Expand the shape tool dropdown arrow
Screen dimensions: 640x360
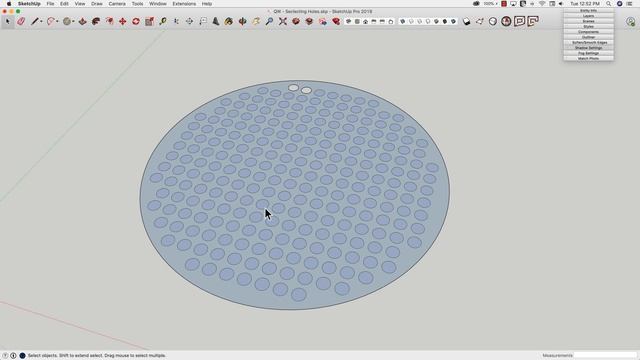[73, 22]
